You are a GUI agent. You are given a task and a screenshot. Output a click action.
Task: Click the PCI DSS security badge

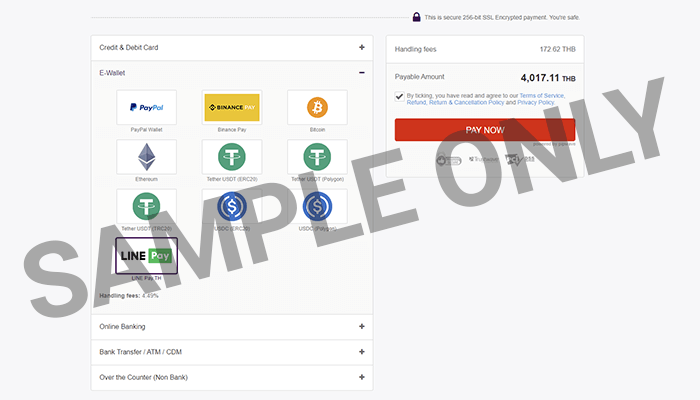click(519, 159)
